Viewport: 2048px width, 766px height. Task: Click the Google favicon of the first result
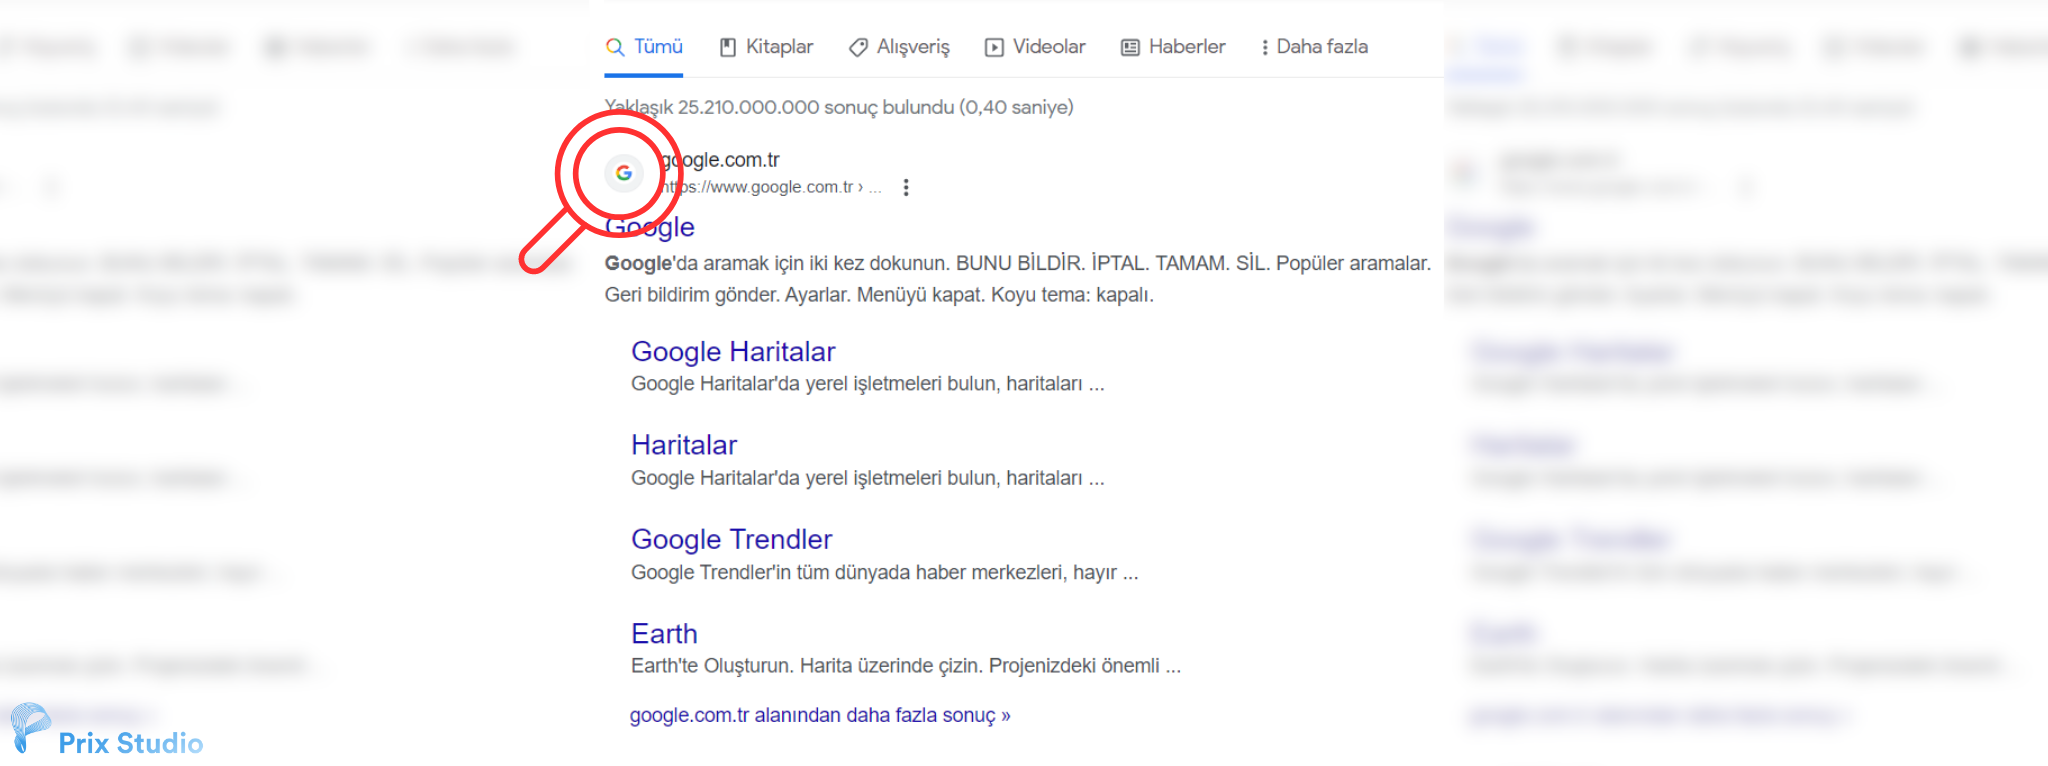click(624, 173)
